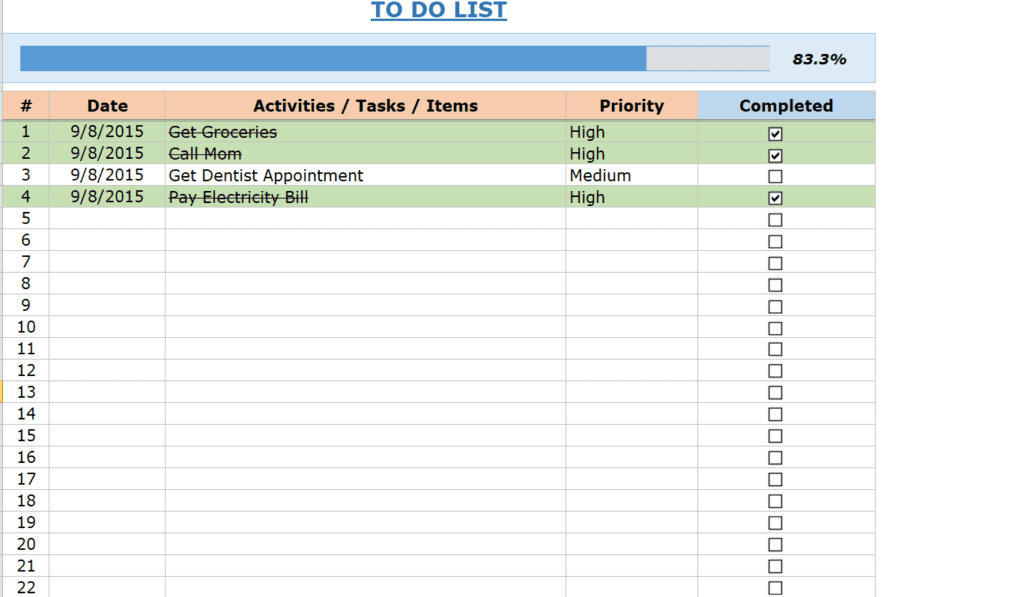
Task: Select row number 22 cell
Action: click(26, 587)
